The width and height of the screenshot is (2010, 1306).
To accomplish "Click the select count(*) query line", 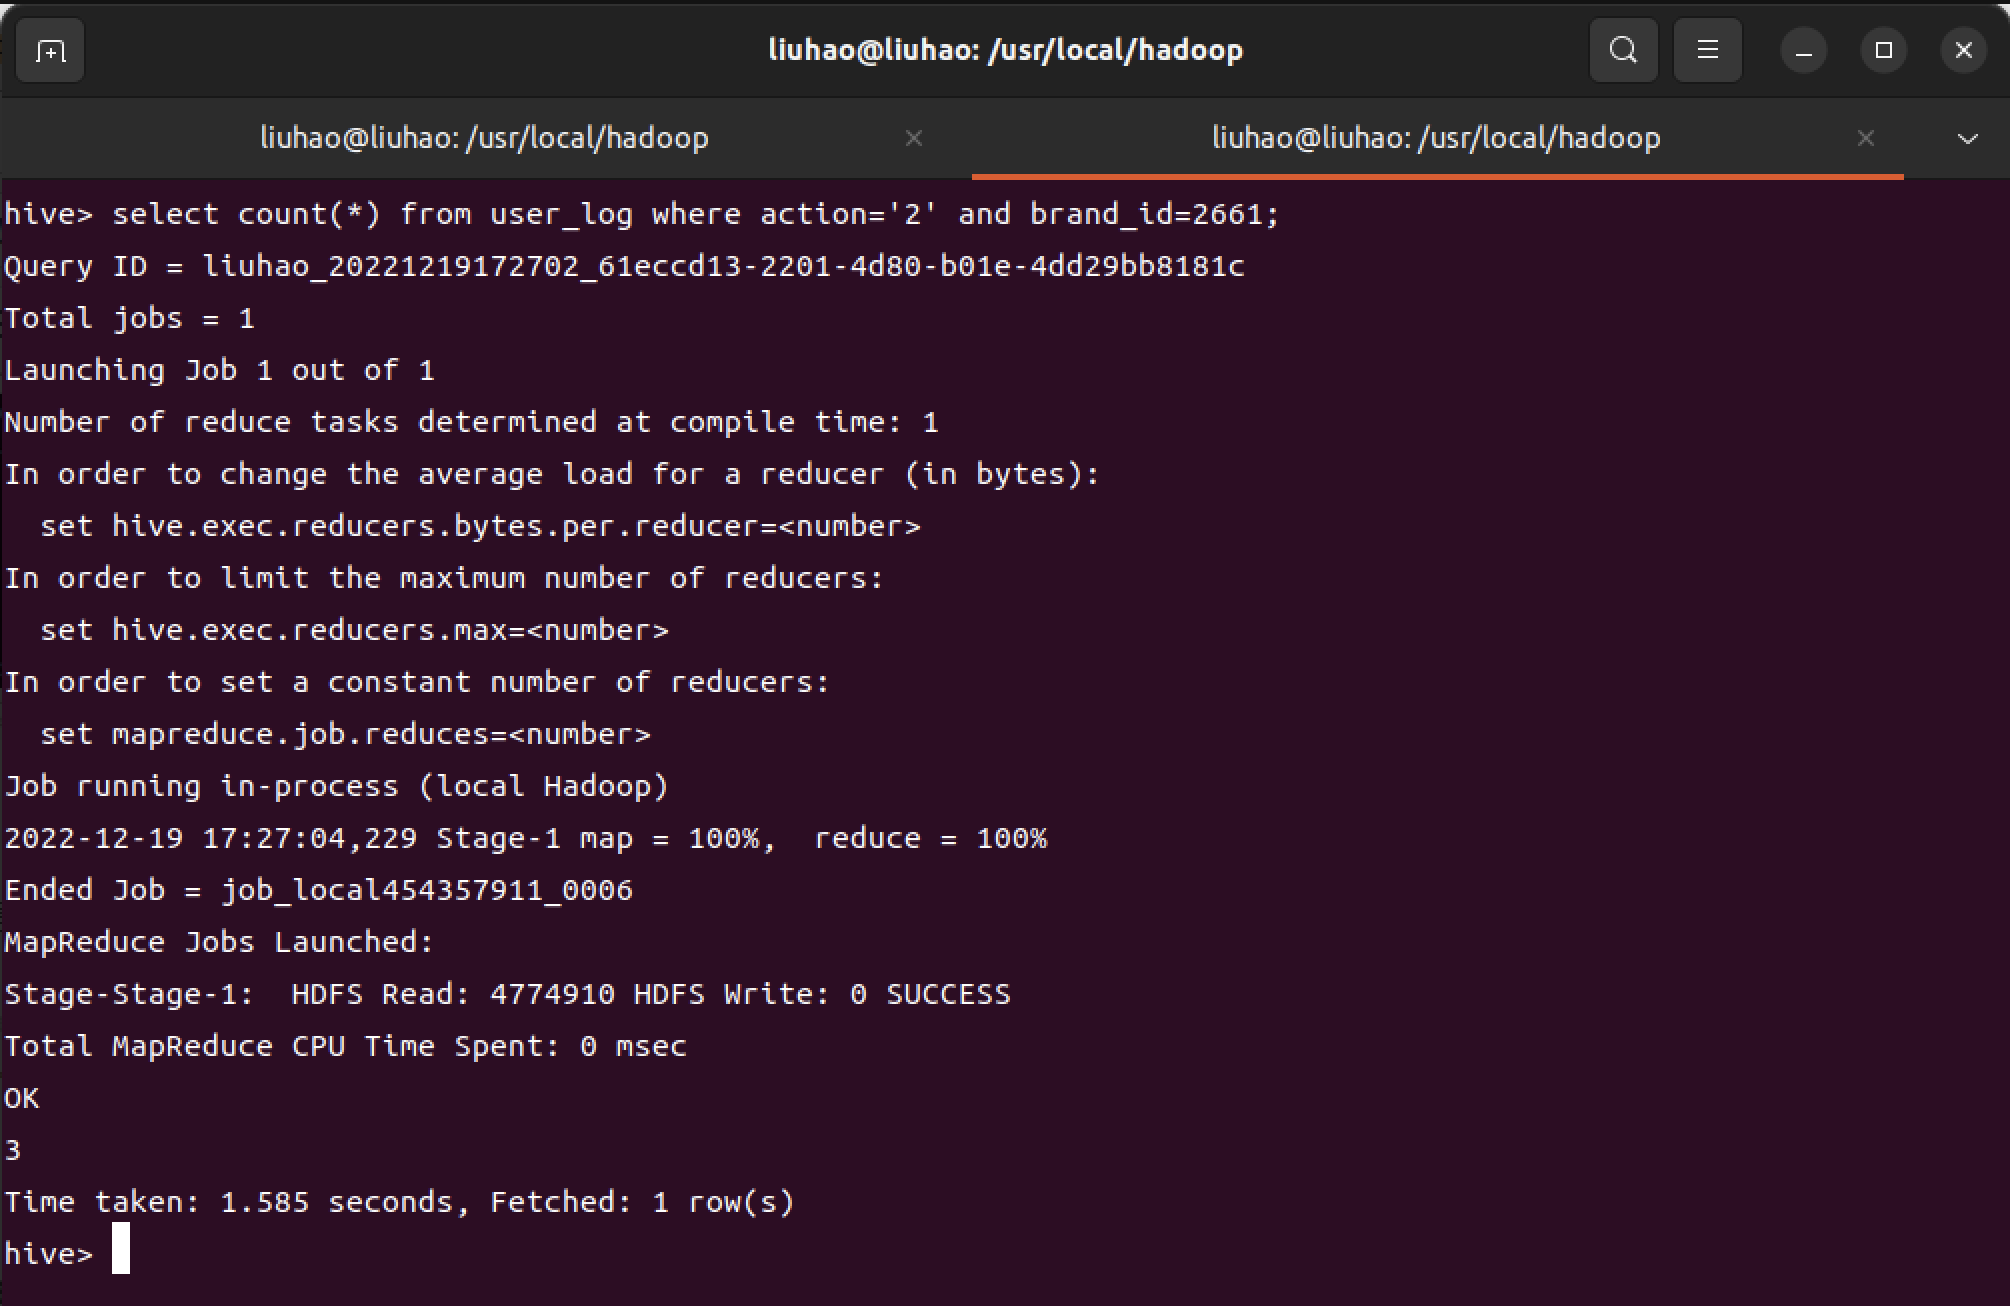I will [642, 214].
